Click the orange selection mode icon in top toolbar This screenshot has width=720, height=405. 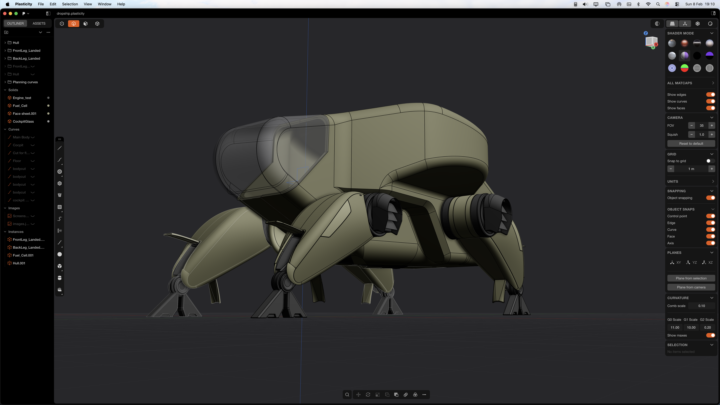pyautogui.click(x=73, y=23)
